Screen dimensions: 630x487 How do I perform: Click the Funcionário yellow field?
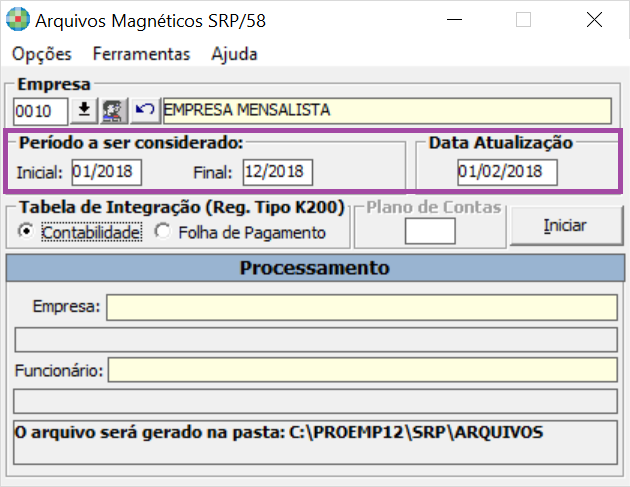[x=362, y=370]
